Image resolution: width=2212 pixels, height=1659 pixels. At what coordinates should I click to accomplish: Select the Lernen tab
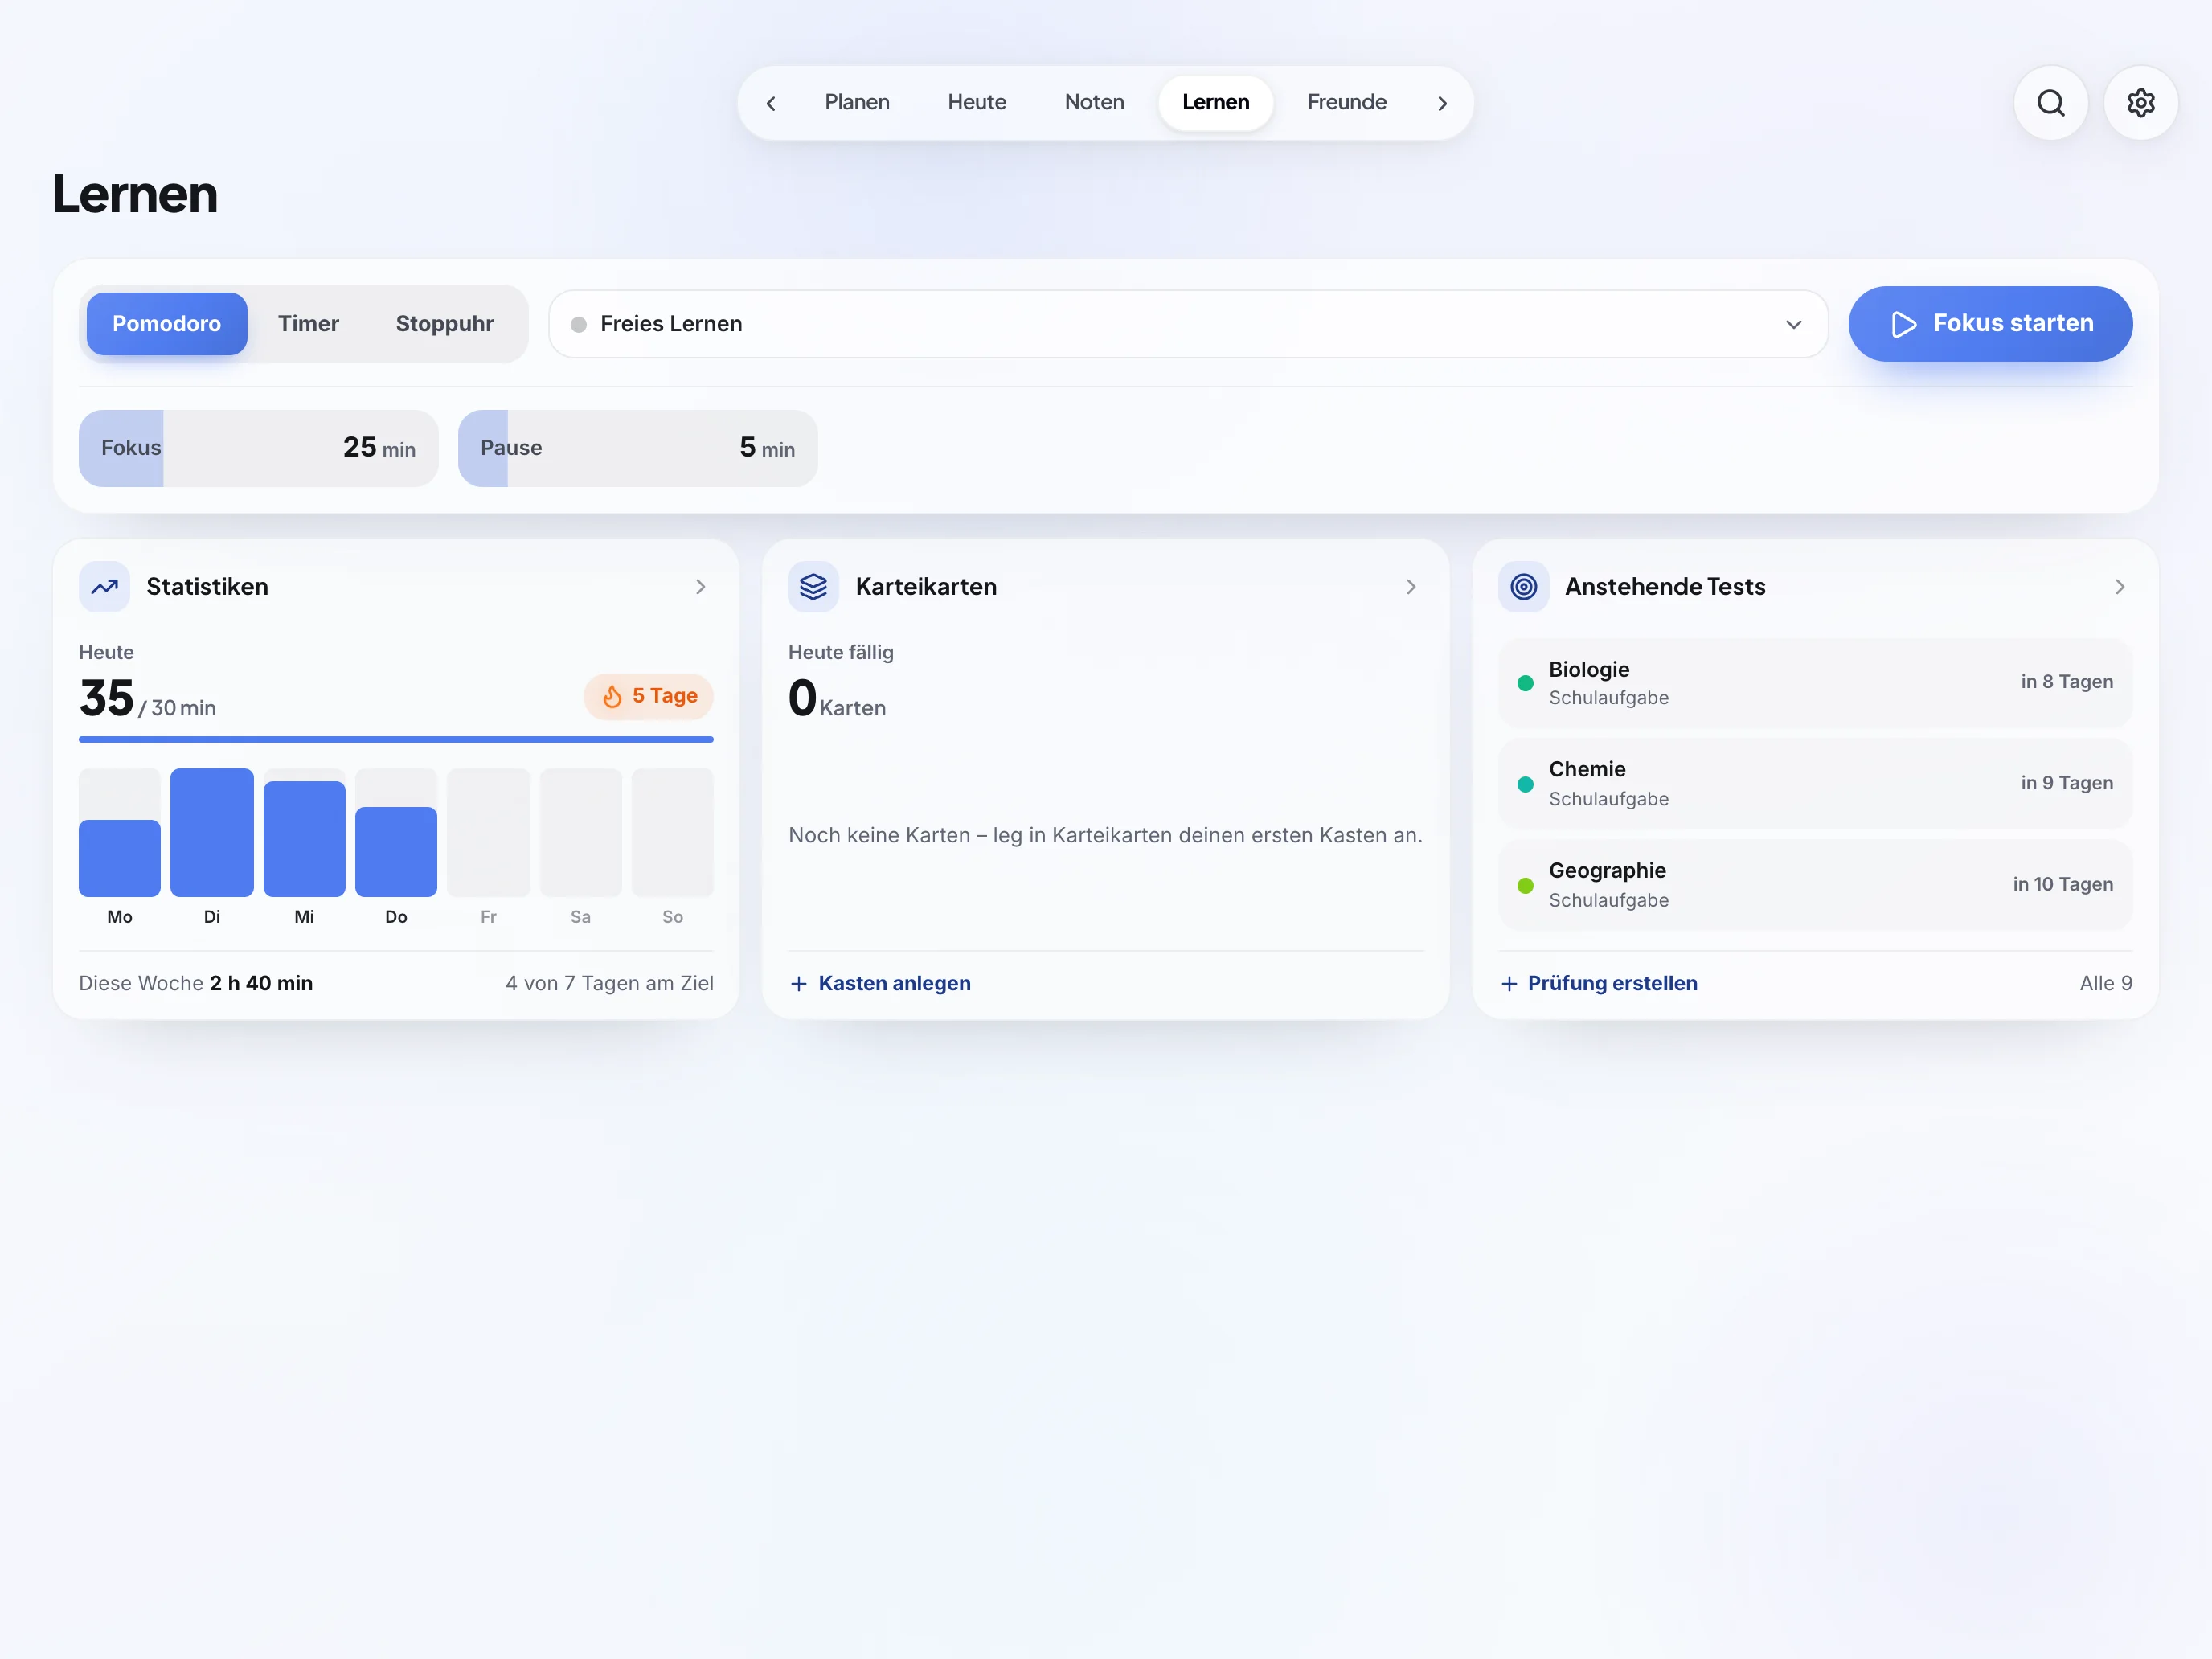coord(1215,102)
